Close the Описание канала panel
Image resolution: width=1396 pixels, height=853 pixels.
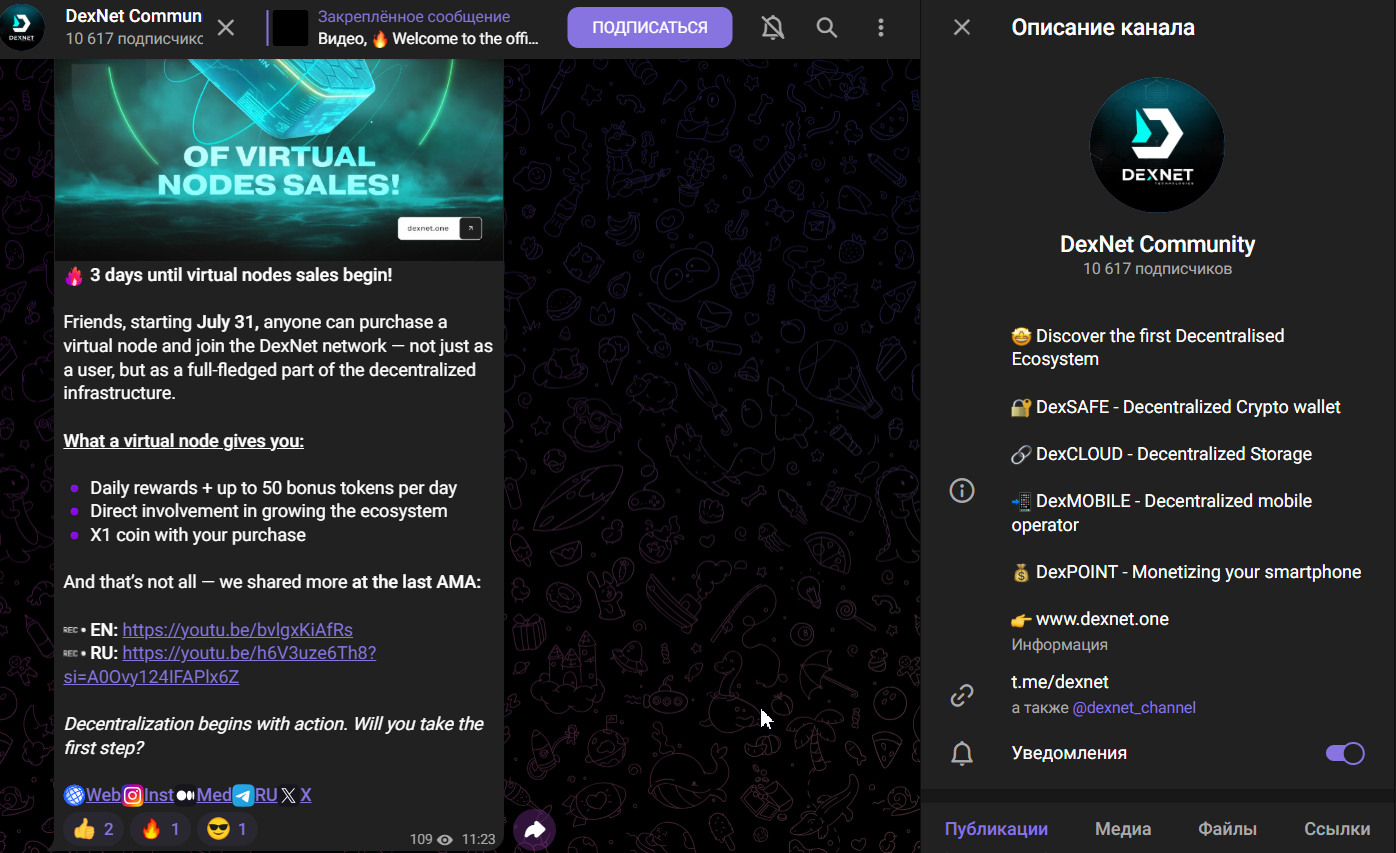962,27
